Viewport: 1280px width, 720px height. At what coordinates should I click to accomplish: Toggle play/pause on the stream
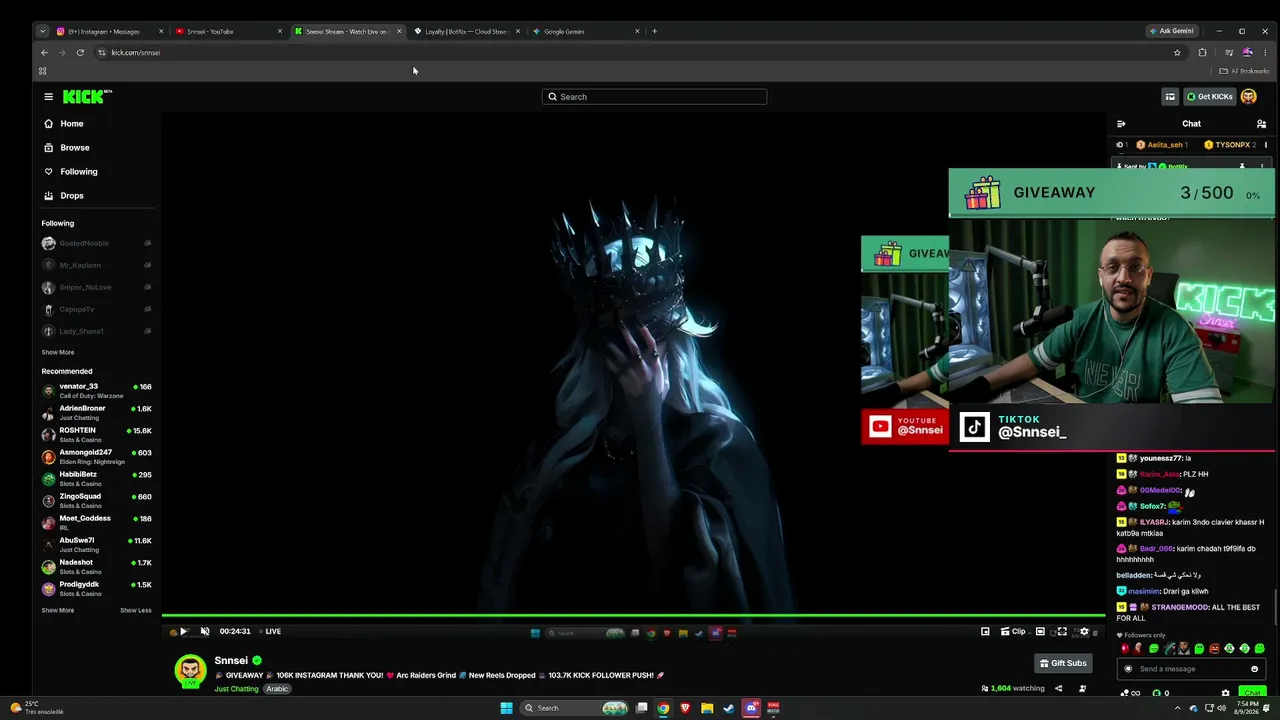pyautogui.click(x=183, y=632)
